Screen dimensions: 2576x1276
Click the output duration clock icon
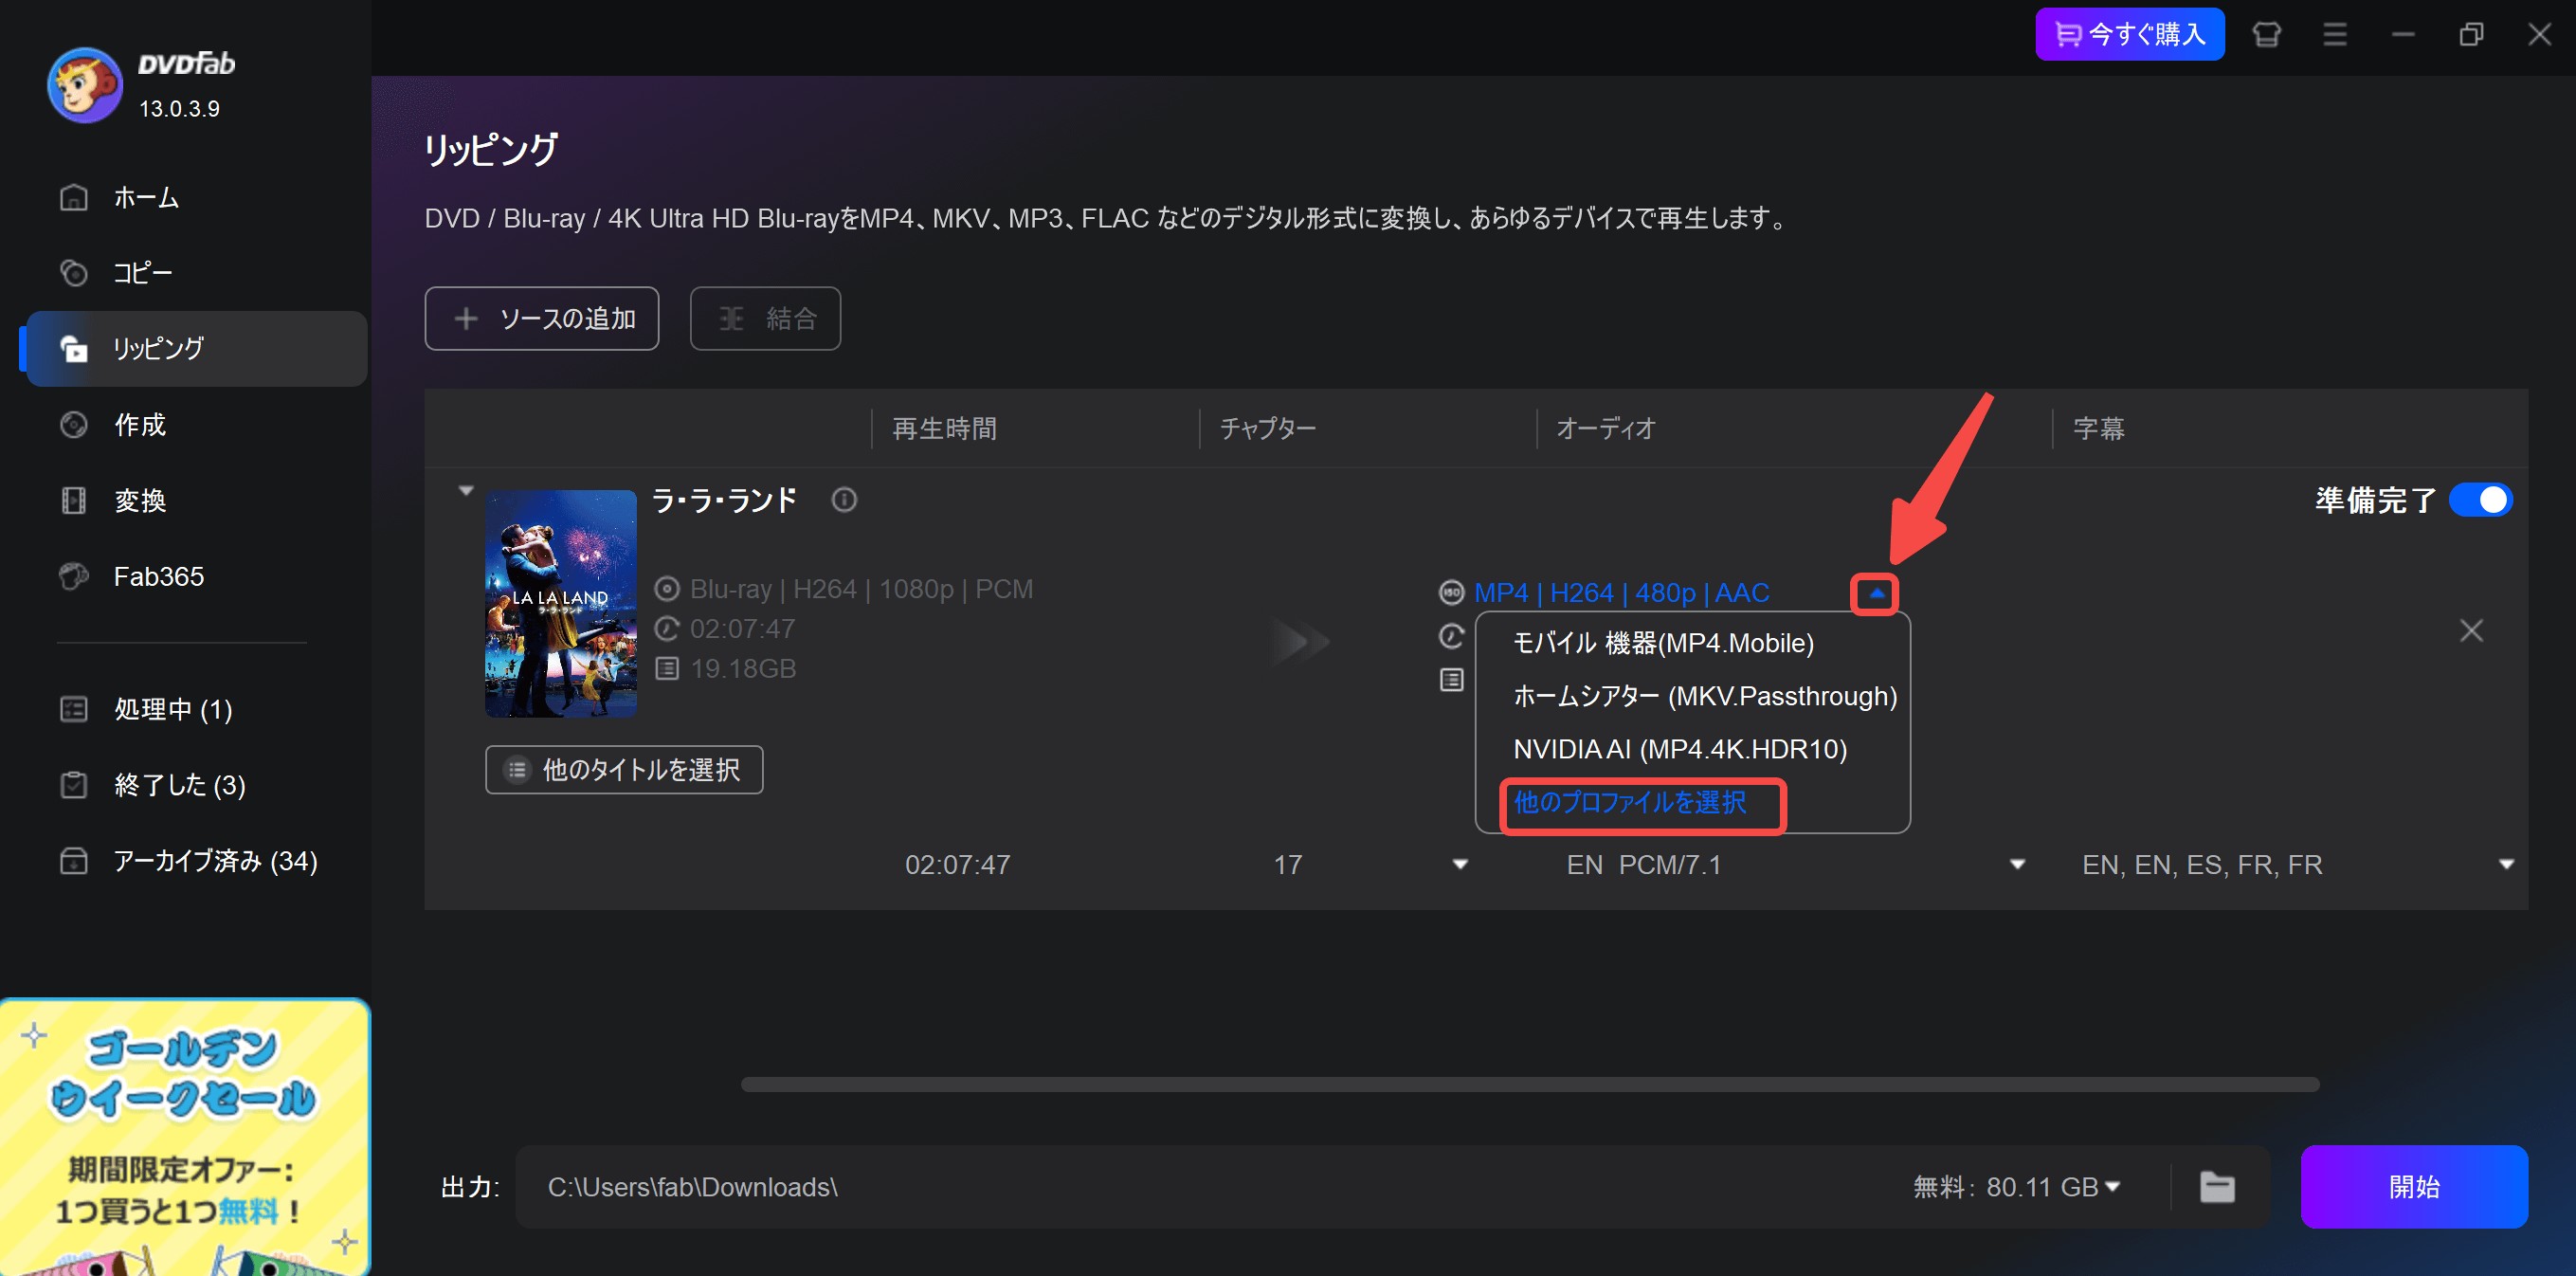[1451, 637]
